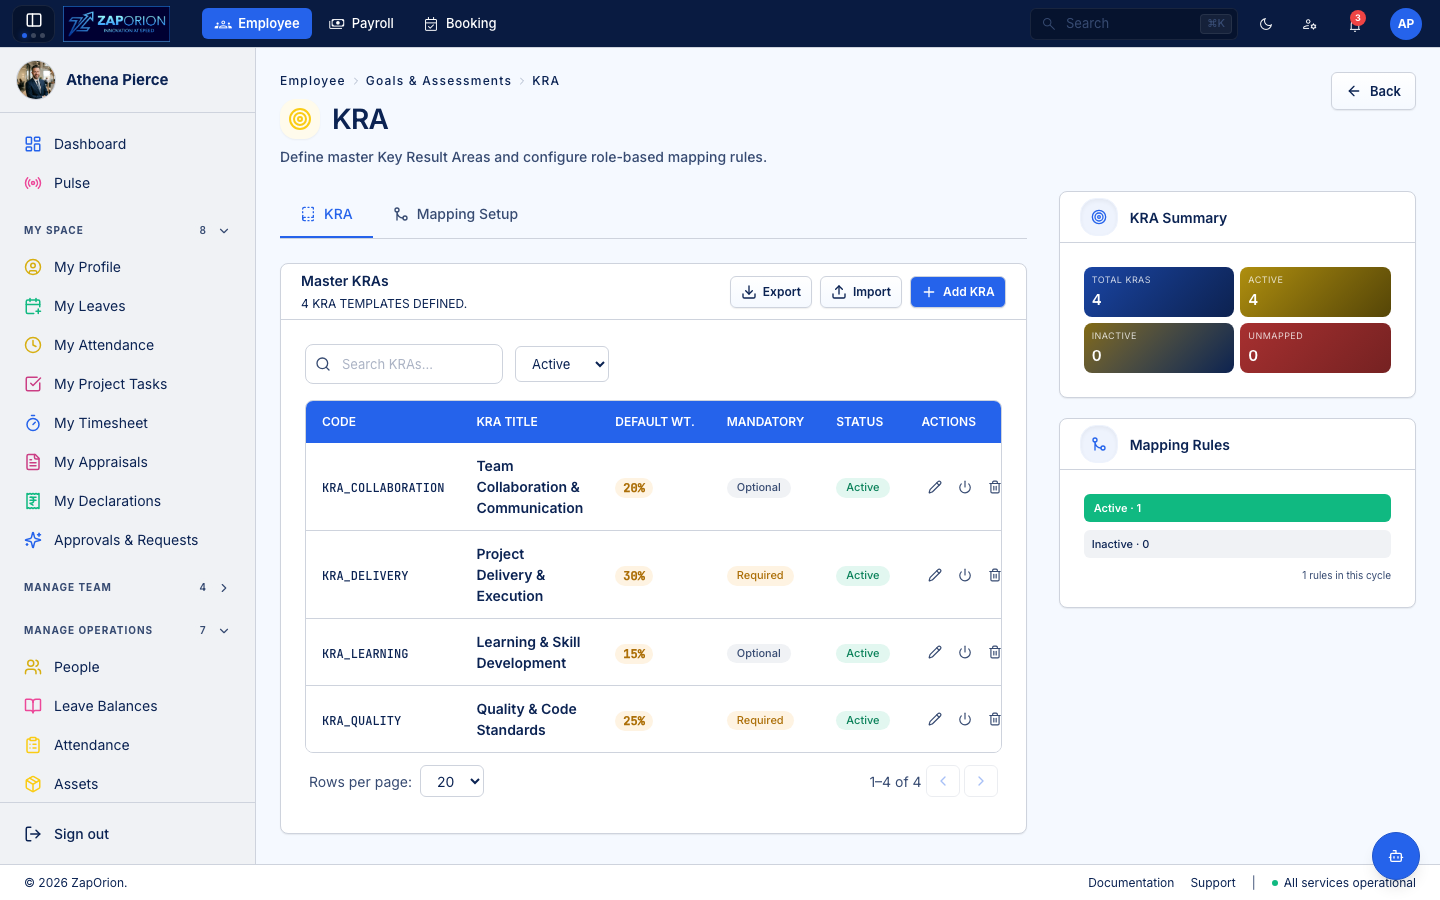Open the Payroll module tab
This screenshot has width=1440, height=900.
tap(361, 23)
